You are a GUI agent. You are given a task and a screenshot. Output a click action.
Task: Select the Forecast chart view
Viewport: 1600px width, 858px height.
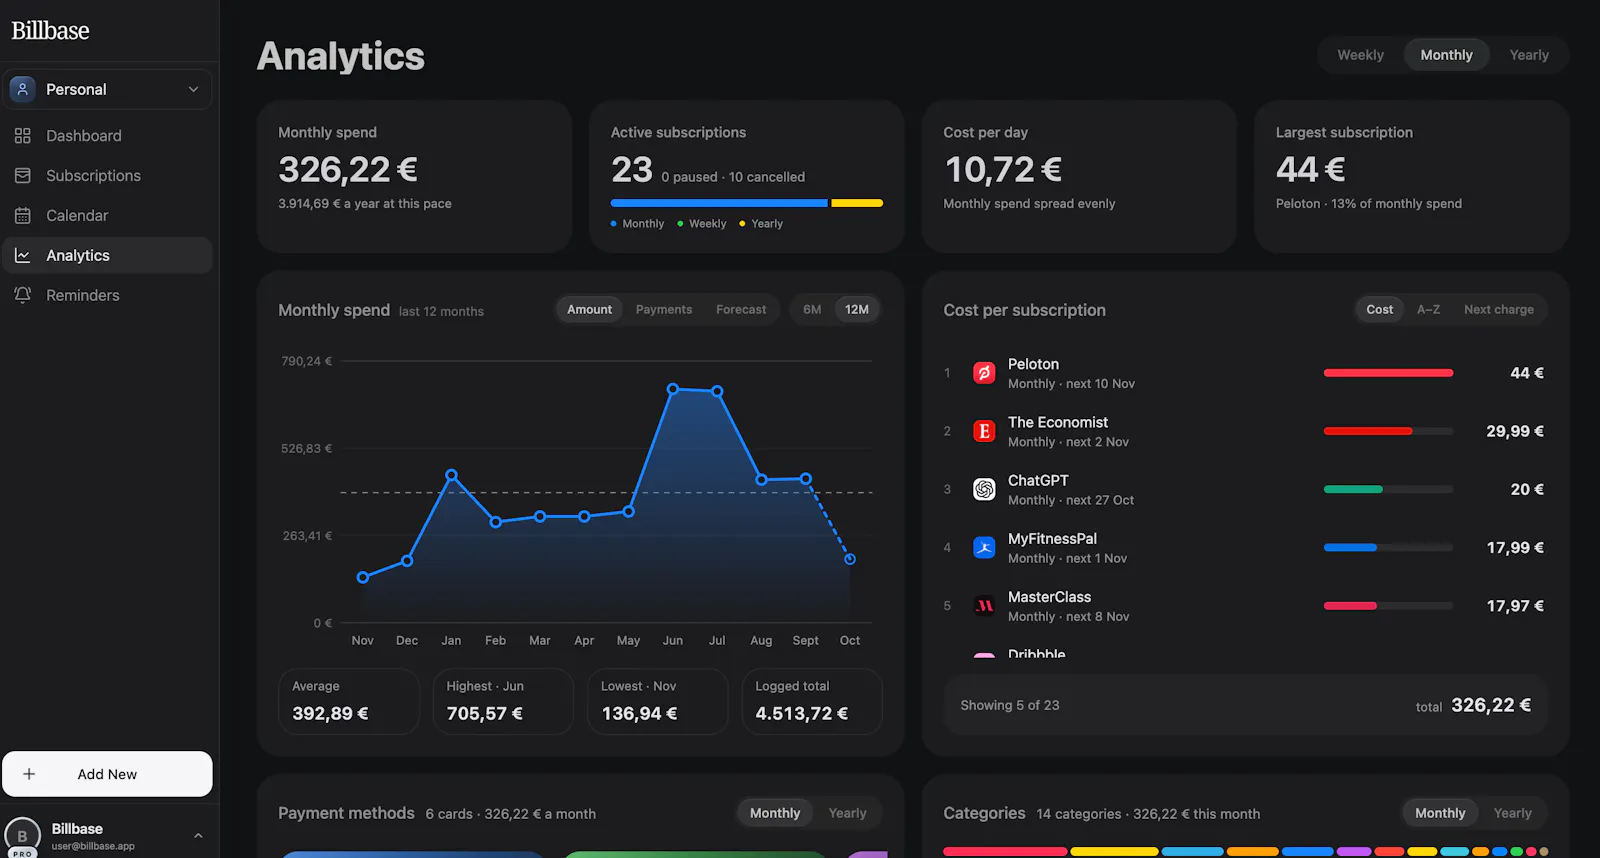click(741, 310)
